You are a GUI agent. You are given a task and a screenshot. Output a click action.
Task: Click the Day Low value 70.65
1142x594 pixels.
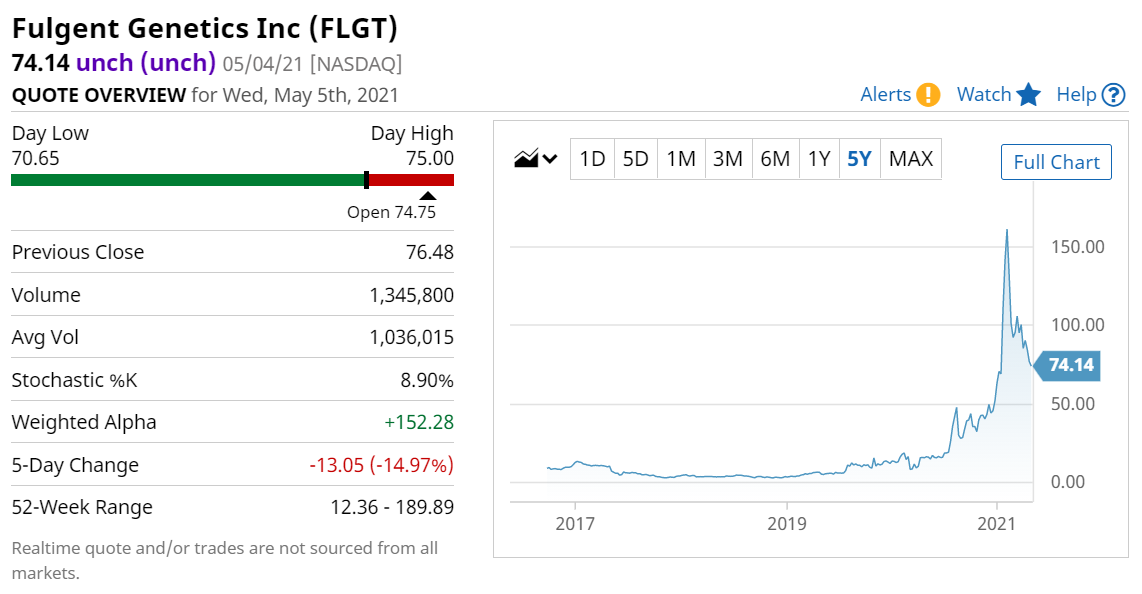(36, 158)
